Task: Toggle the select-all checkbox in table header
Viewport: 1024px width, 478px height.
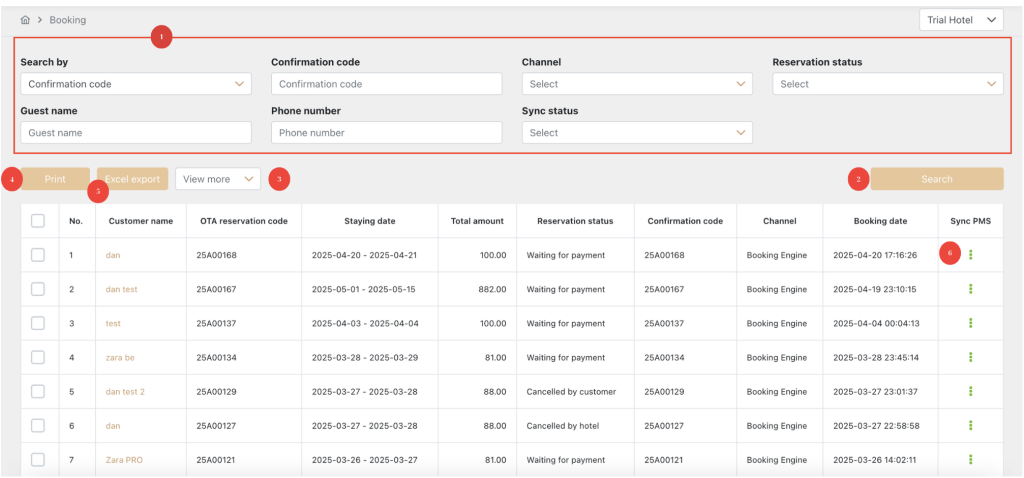Action: pyautogui.click(x=38, y=221)
